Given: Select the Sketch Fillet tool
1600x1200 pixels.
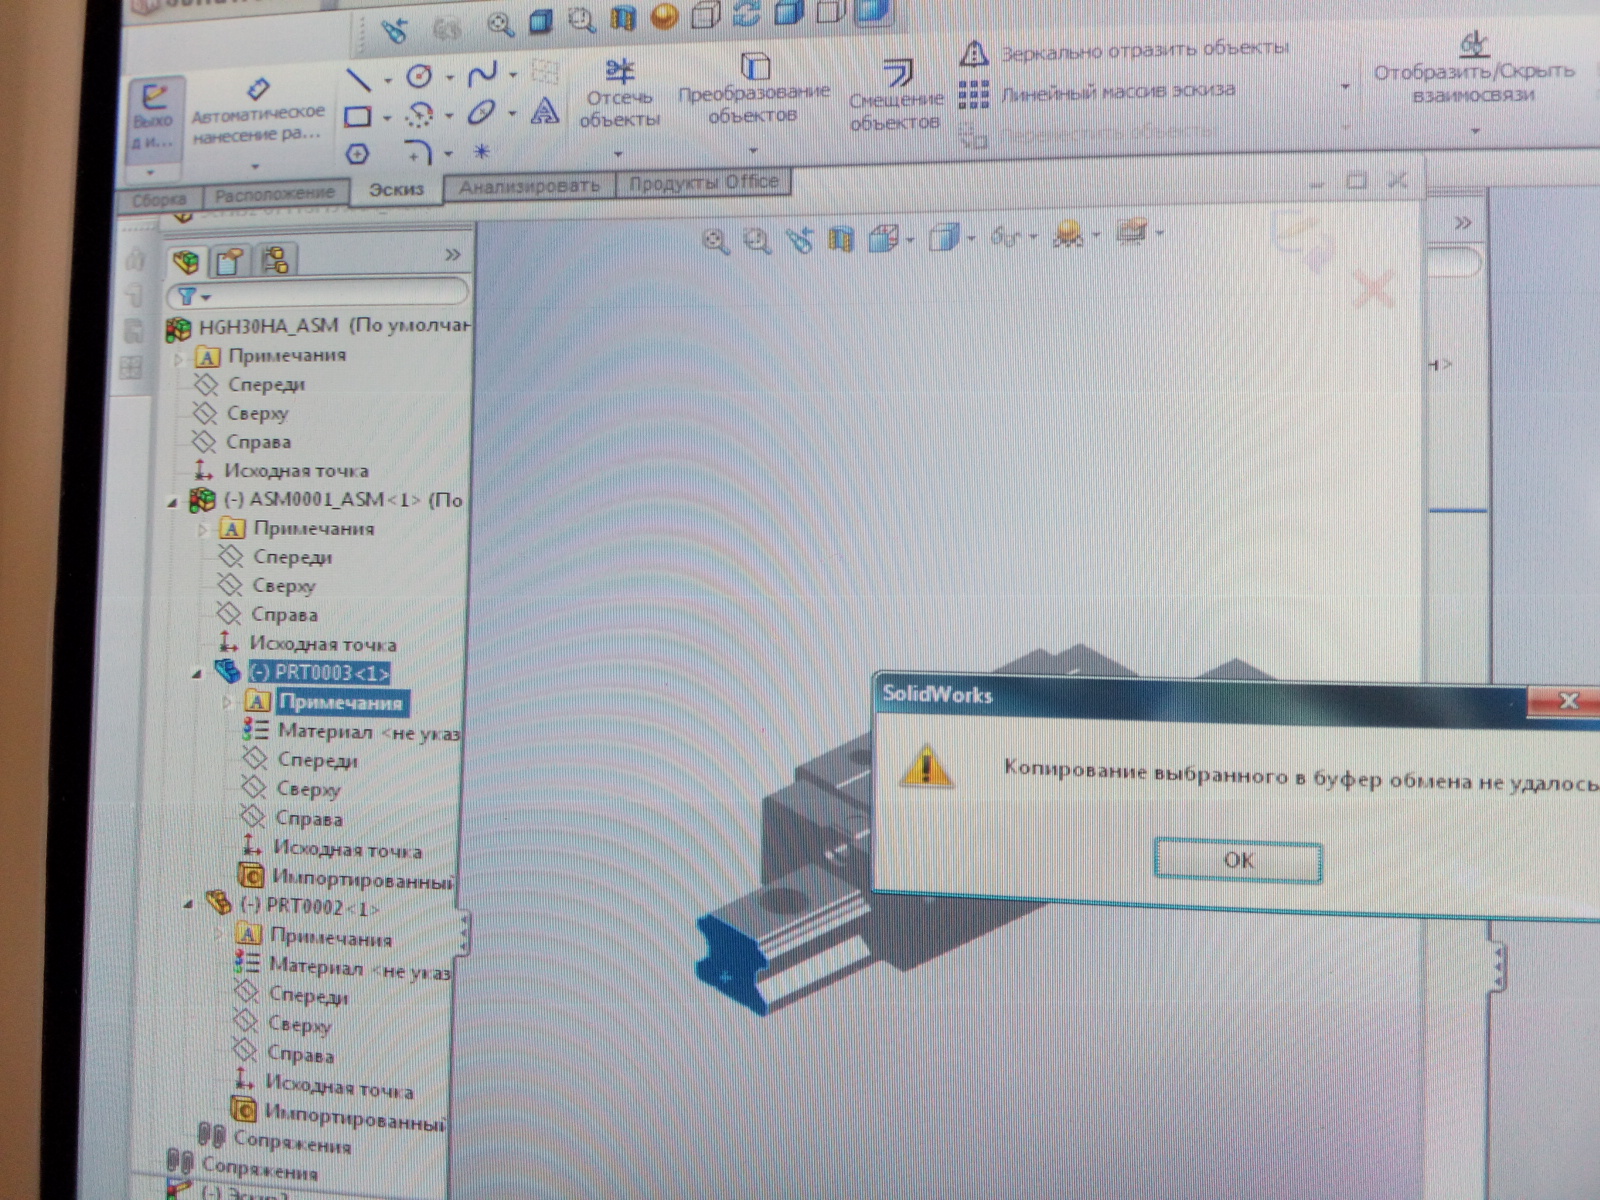Looking at the screenshot, I should pyautogui.click(x=418, y=152).
